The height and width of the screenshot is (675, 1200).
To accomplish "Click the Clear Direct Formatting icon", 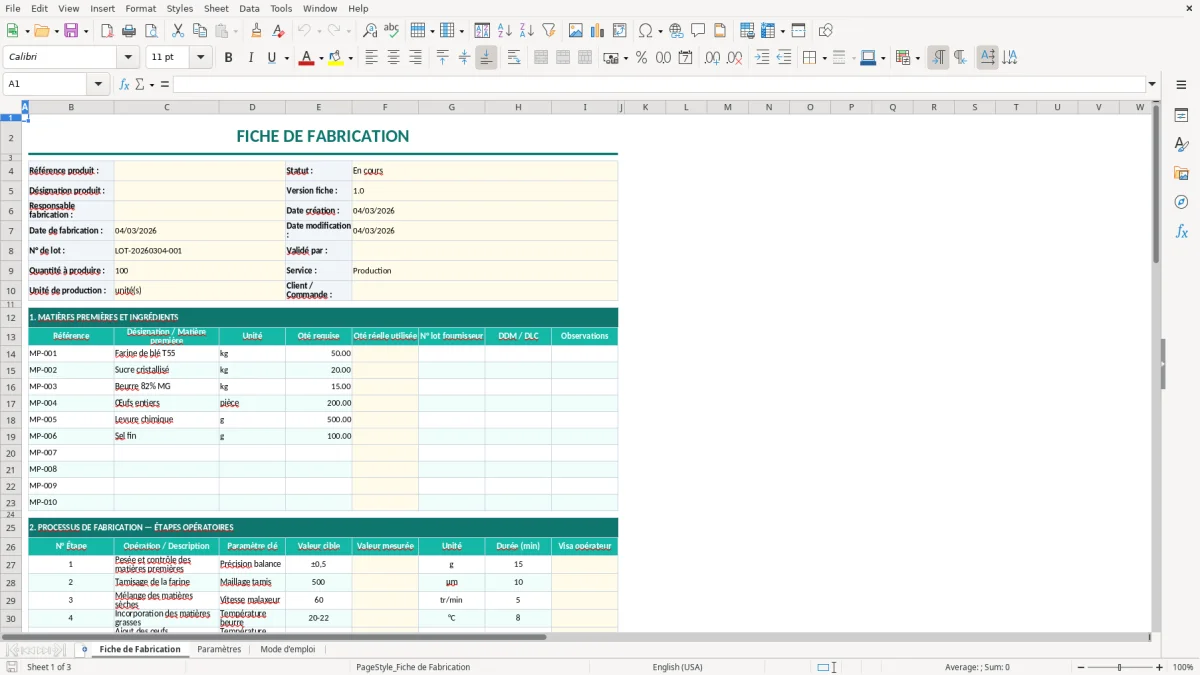I will pos(278,31).
